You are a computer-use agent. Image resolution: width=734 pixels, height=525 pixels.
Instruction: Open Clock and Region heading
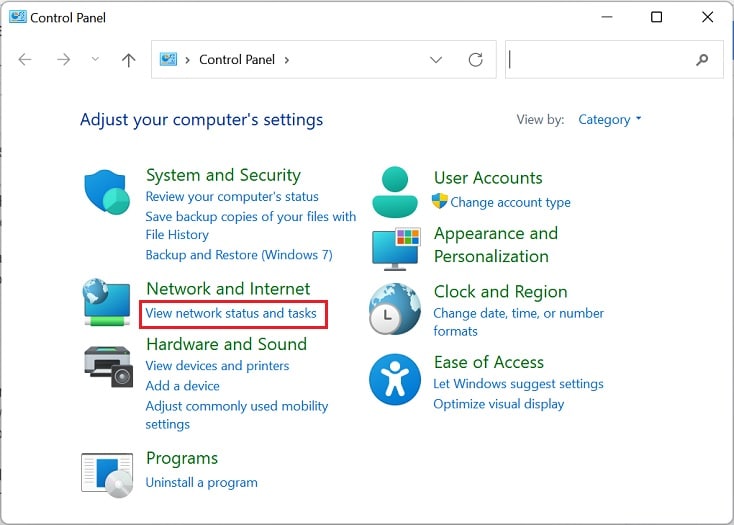500,292
